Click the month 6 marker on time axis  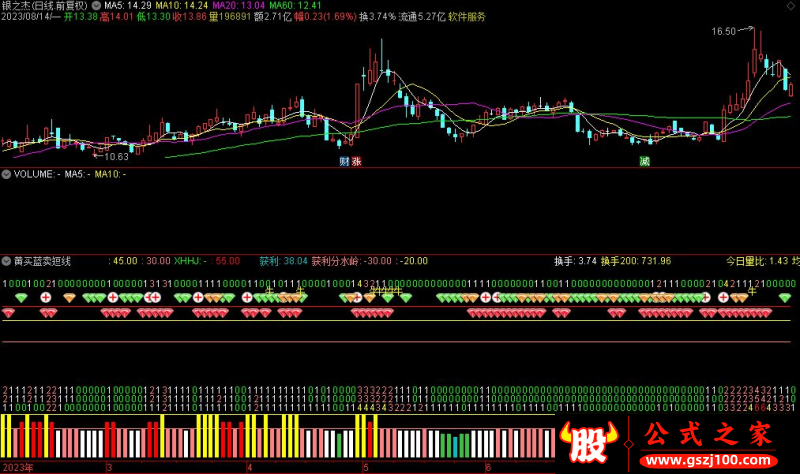(x=488, y=467)
